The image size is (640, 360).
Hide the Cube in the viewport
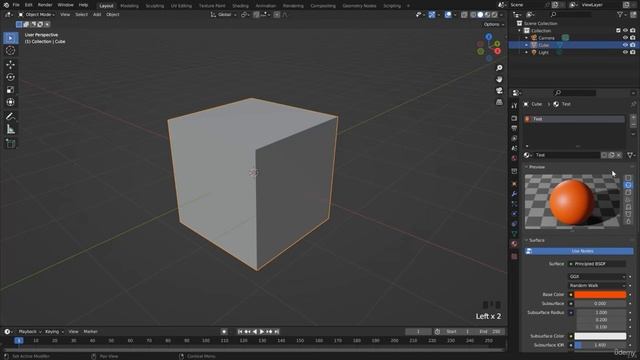pos(625,45)
